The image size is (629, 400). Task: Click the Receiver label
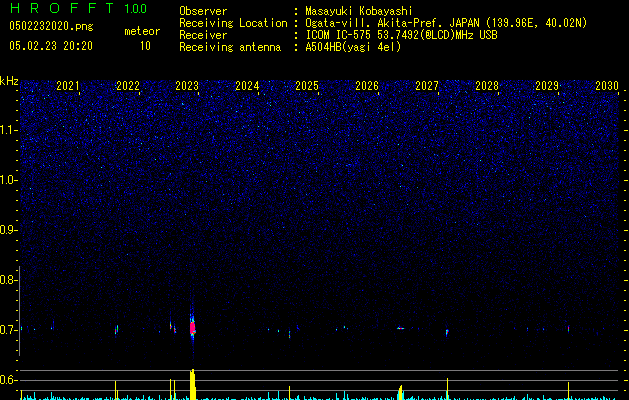coord(203,35)
